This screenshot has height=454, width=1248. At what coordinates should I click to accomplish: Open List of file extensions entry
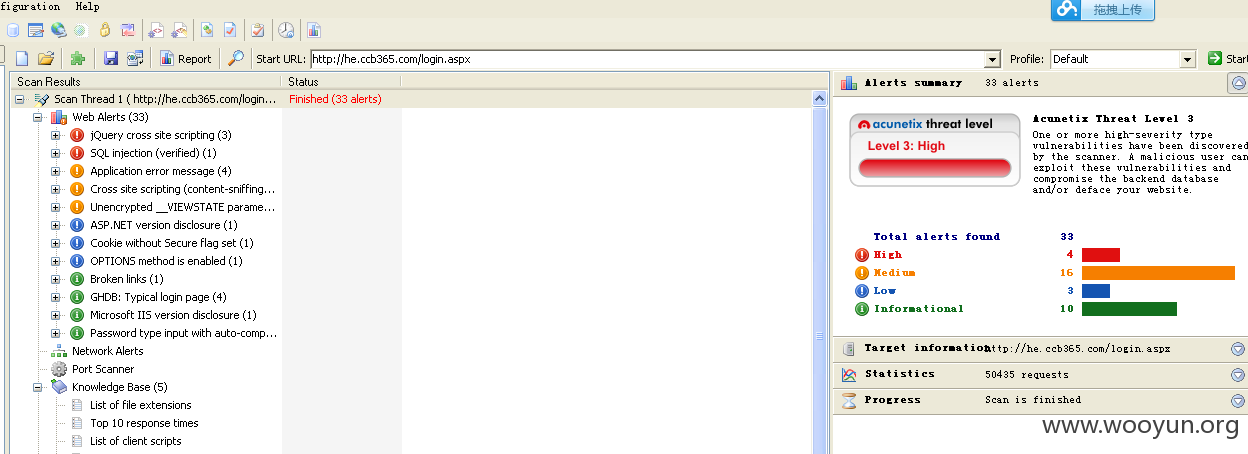141,405
